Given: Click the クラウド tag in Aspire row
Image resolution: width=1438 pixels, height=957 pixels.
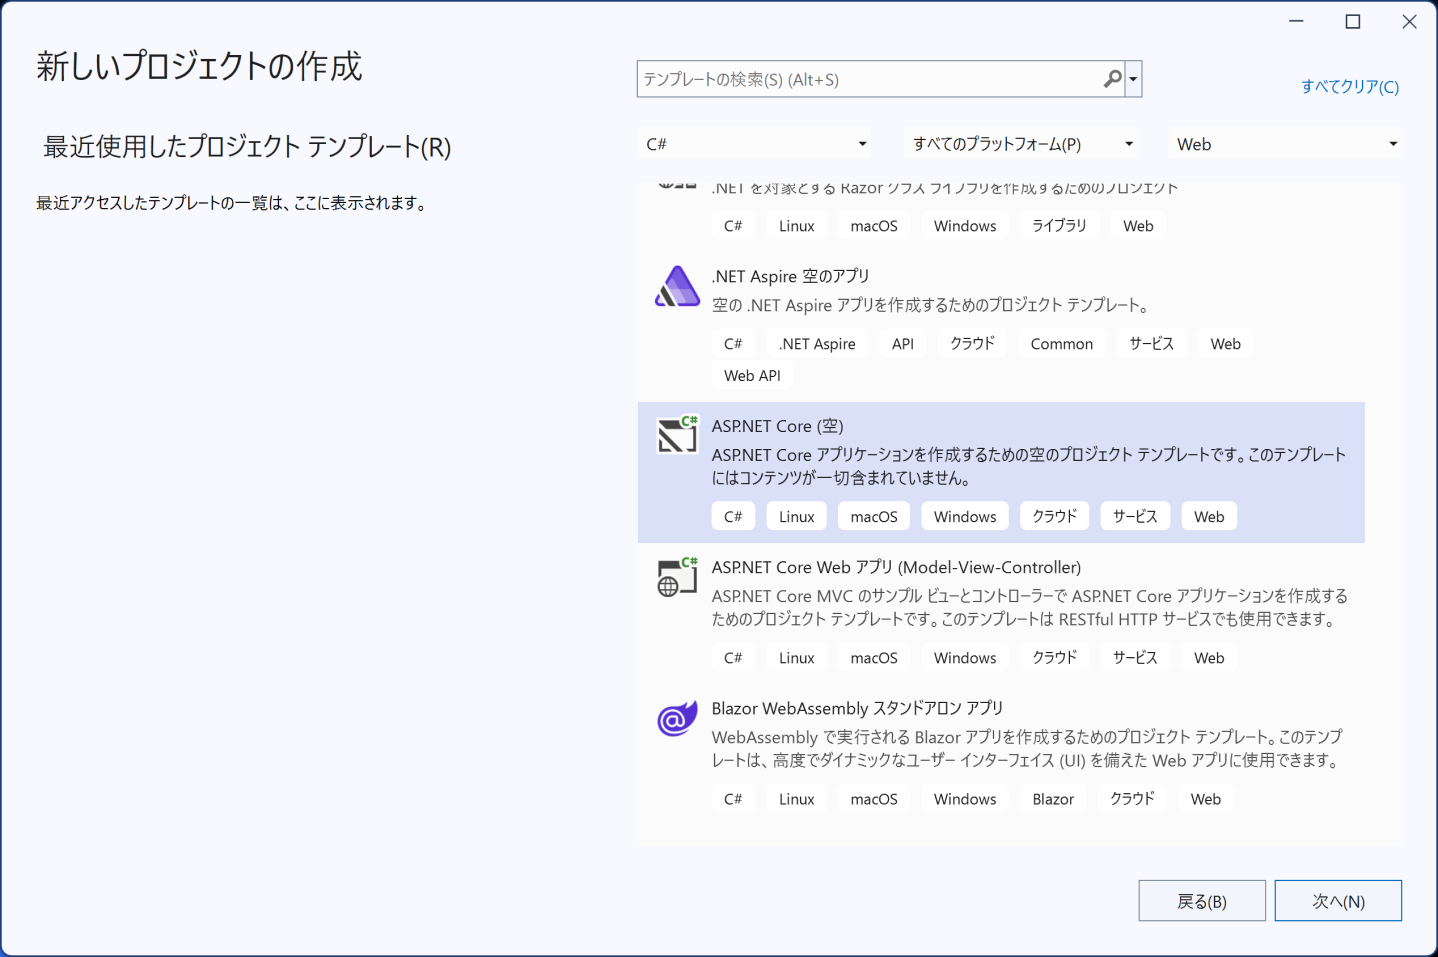Looking at the screenshot, I should pyautogui.click(x=972, y=344).
